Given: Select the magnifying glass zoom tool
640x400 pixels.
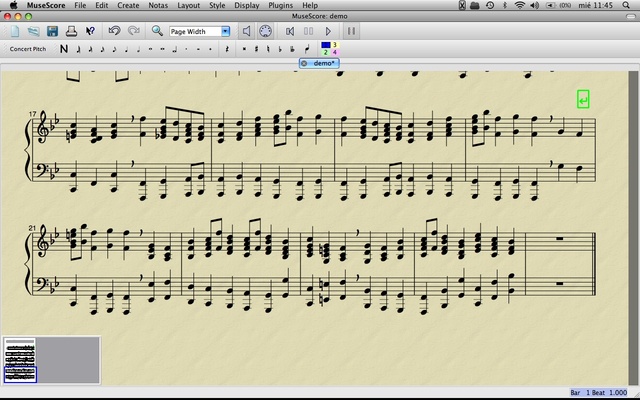Looking at the screenshot, I should click(x=157, y=31).
